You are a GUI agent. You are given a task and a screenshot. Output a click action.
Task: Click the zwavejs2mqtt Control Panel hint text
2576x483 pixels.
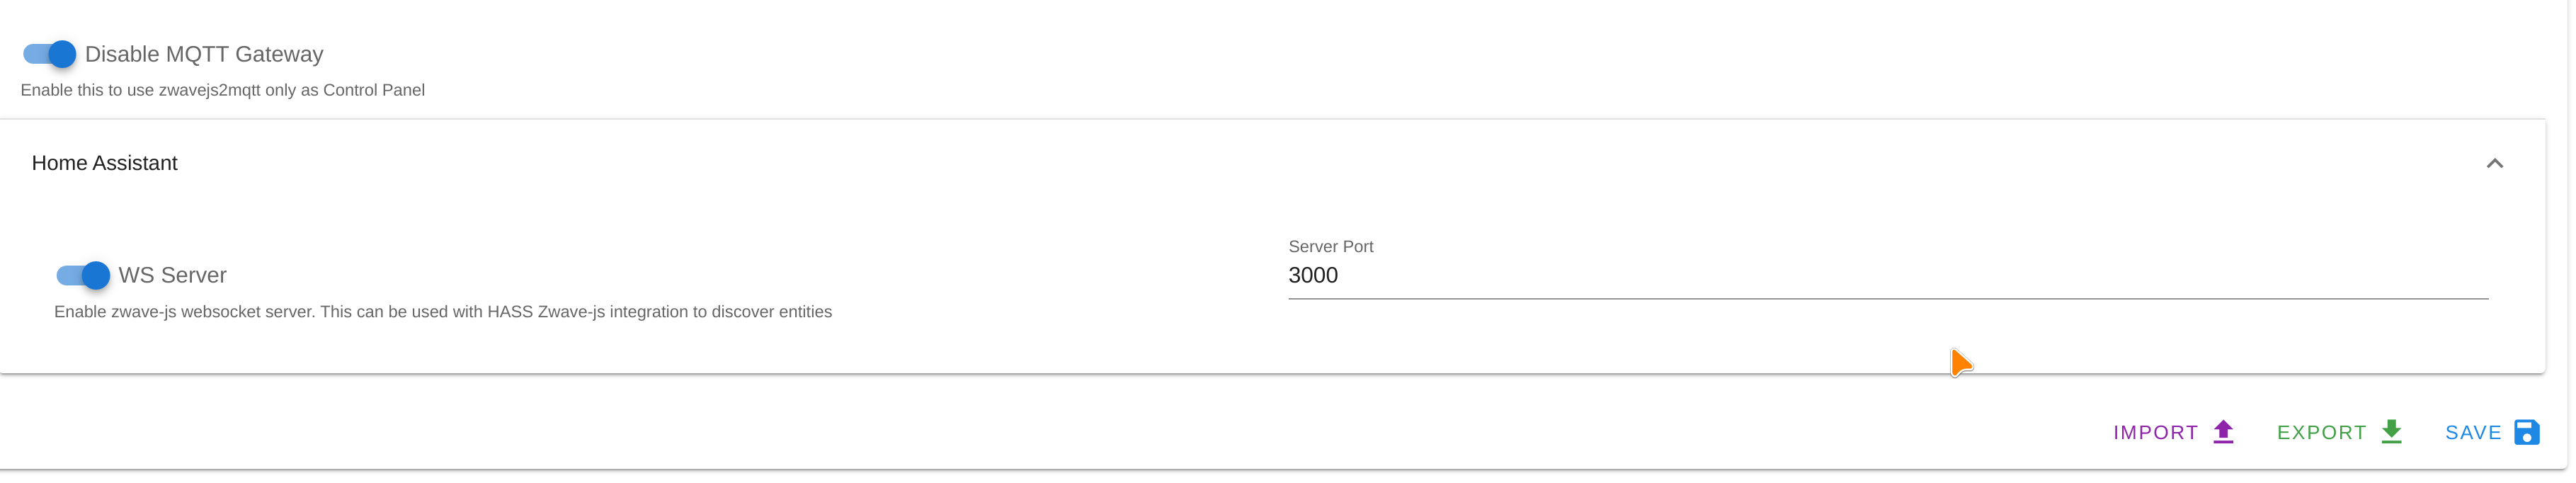pos(223,90)
